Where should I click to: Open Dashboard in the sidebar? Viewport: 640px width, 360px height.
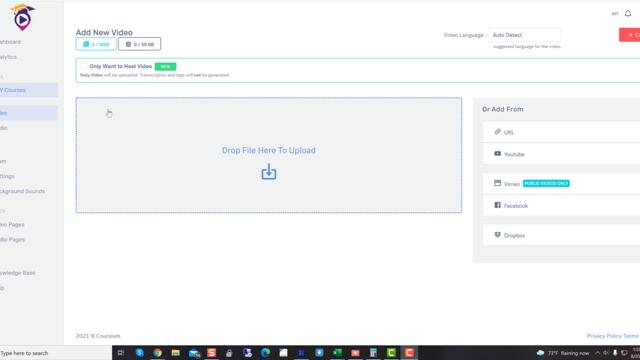pos(11,42)
